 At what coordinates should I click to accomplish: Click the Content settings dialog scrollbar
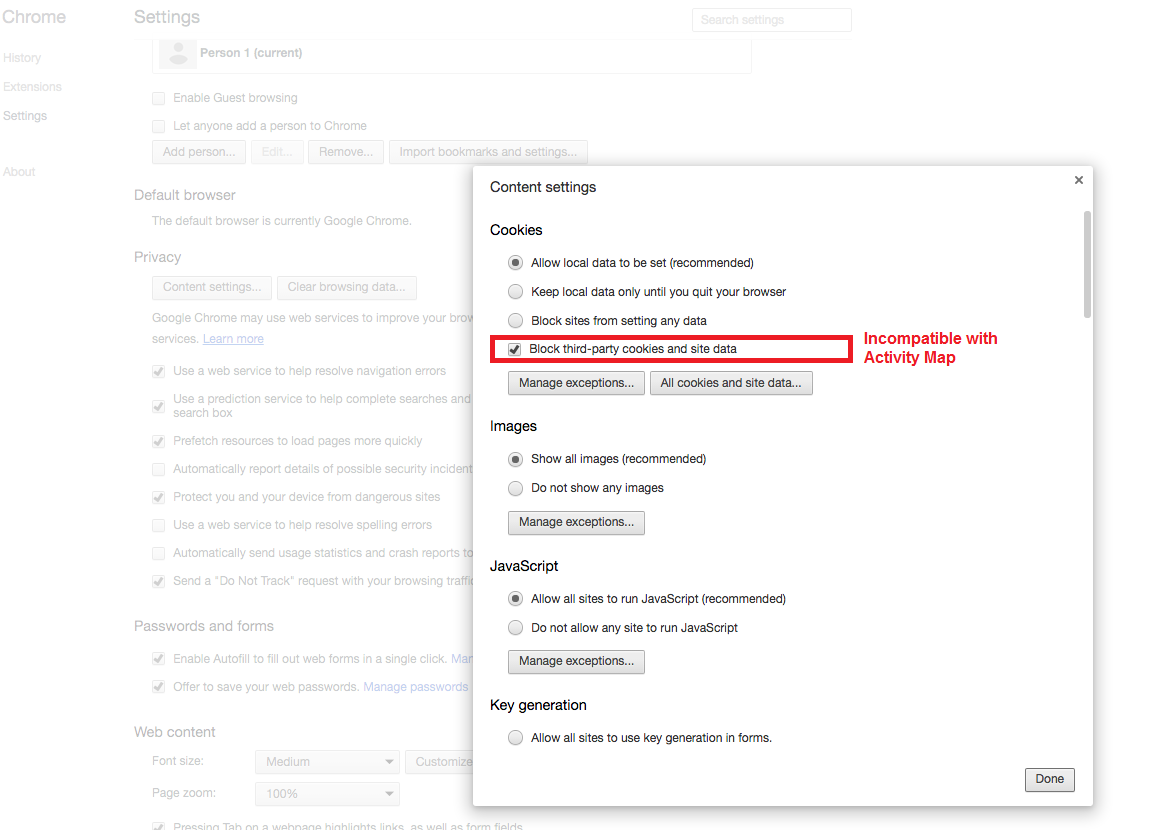[1087, 264]
